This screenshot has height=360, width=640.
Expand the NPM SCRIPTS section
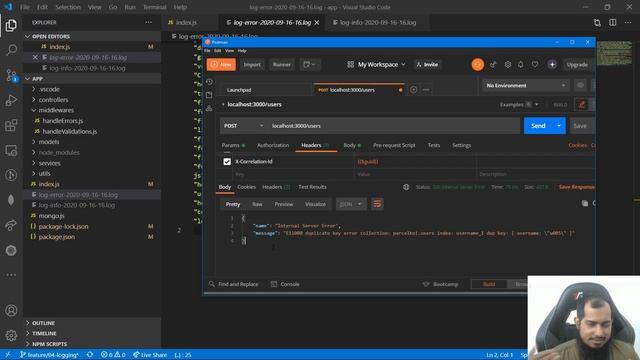(93, 344)
